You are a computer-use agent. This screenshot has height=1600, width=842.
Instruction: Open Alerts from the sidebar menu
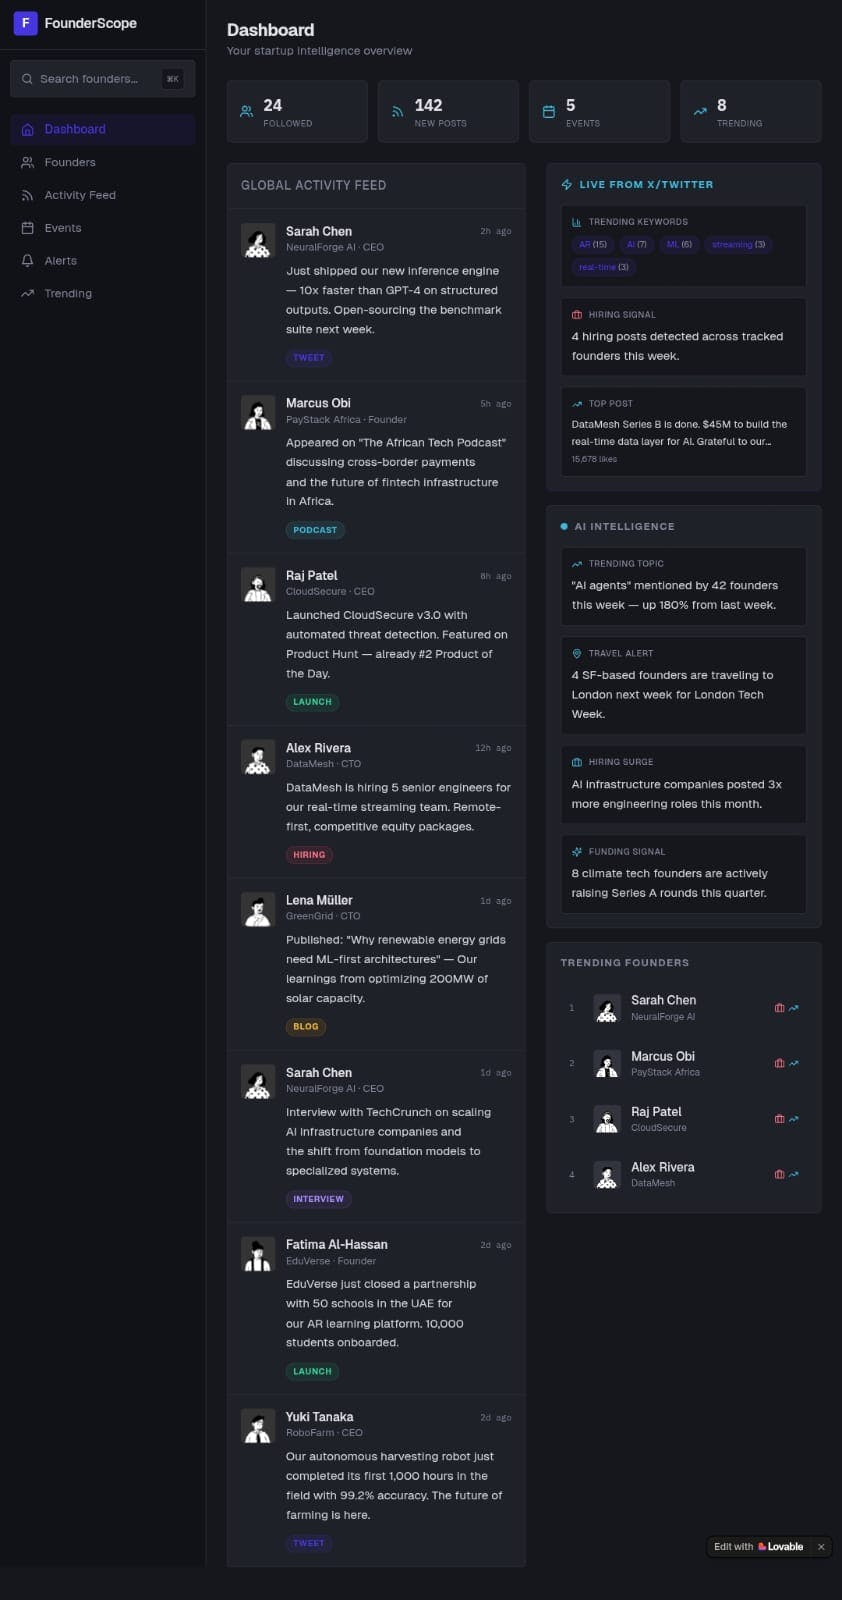pyautogui.click(x=60, y=261)
